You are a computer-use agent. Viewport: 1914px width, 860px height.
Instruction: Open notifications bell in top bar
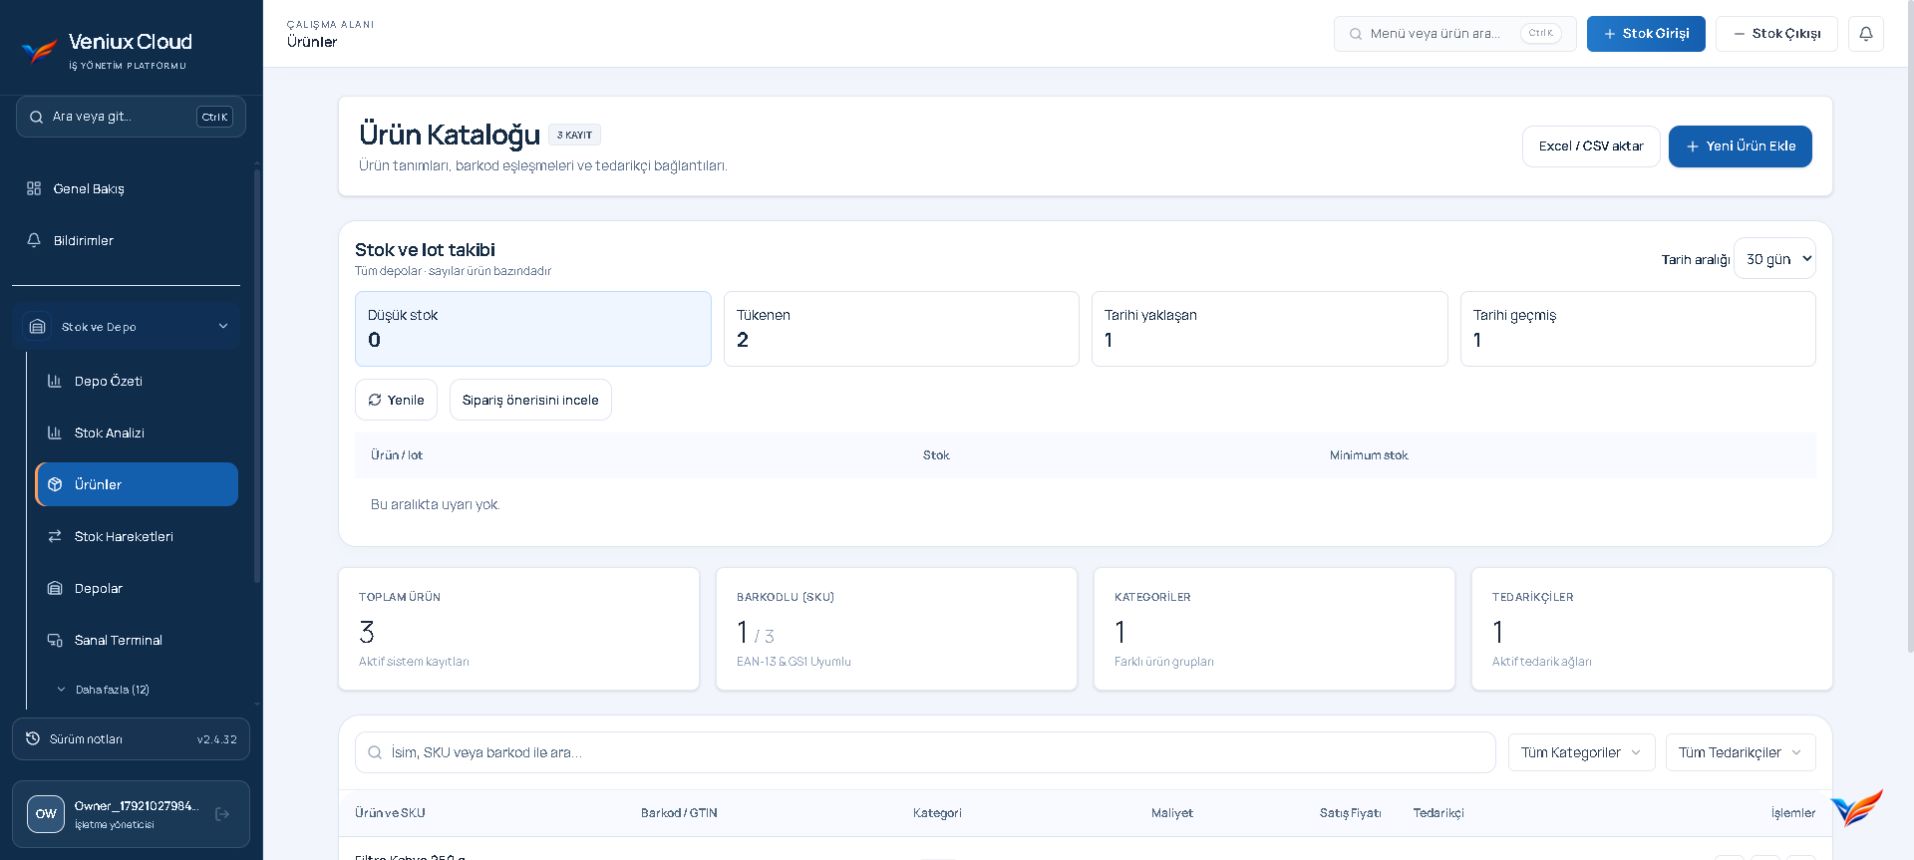[x=1866, y=34]
